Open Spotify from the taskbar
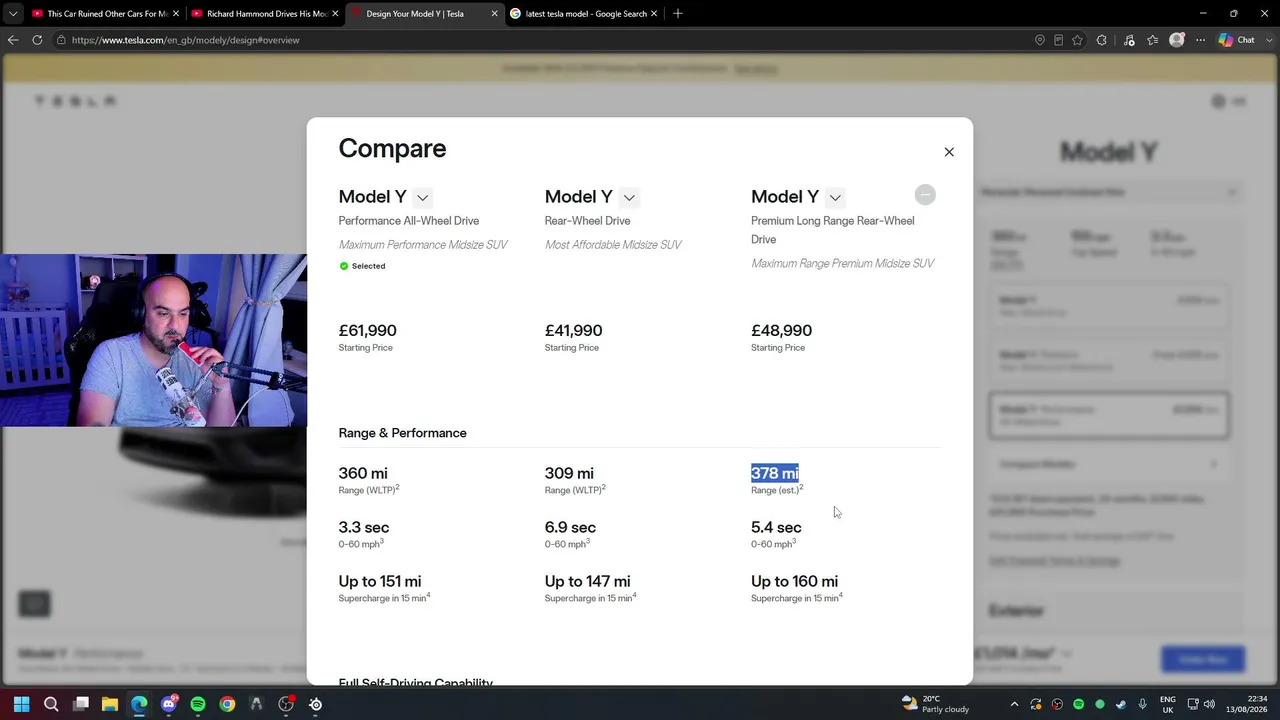1280x720 pixels. (x=198, y=704)
